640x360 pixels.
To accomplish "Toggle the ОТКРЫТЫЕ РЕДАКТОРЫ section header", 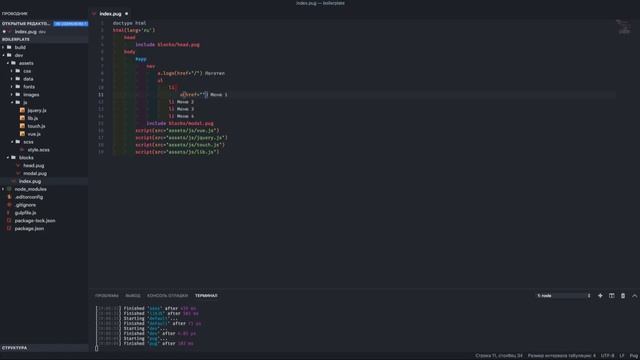I will 26,24.
